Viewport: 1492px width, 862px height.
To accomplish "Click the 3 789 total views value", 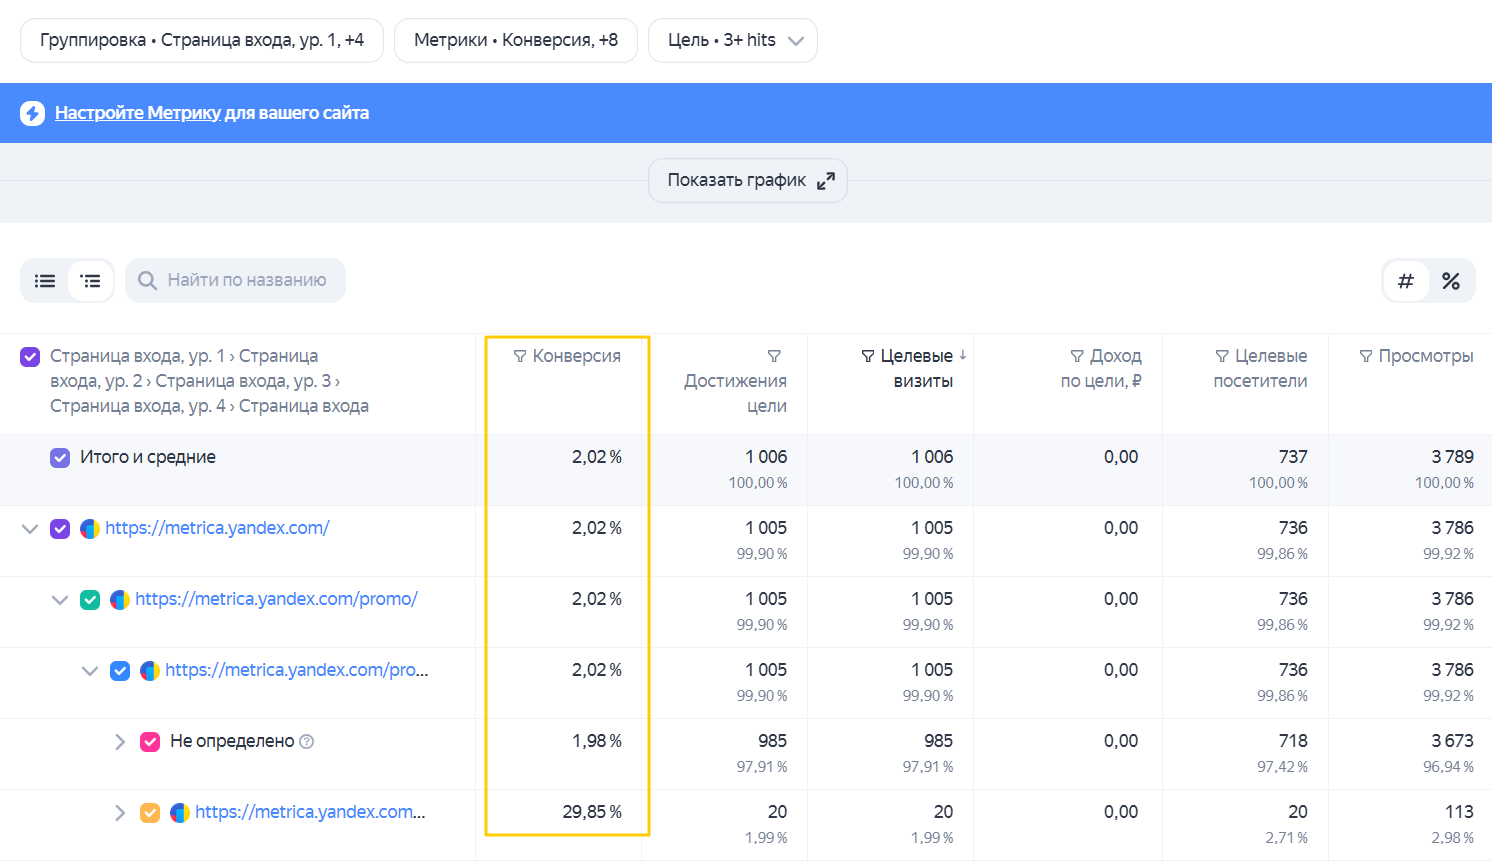I will [x=1452, y=457].
